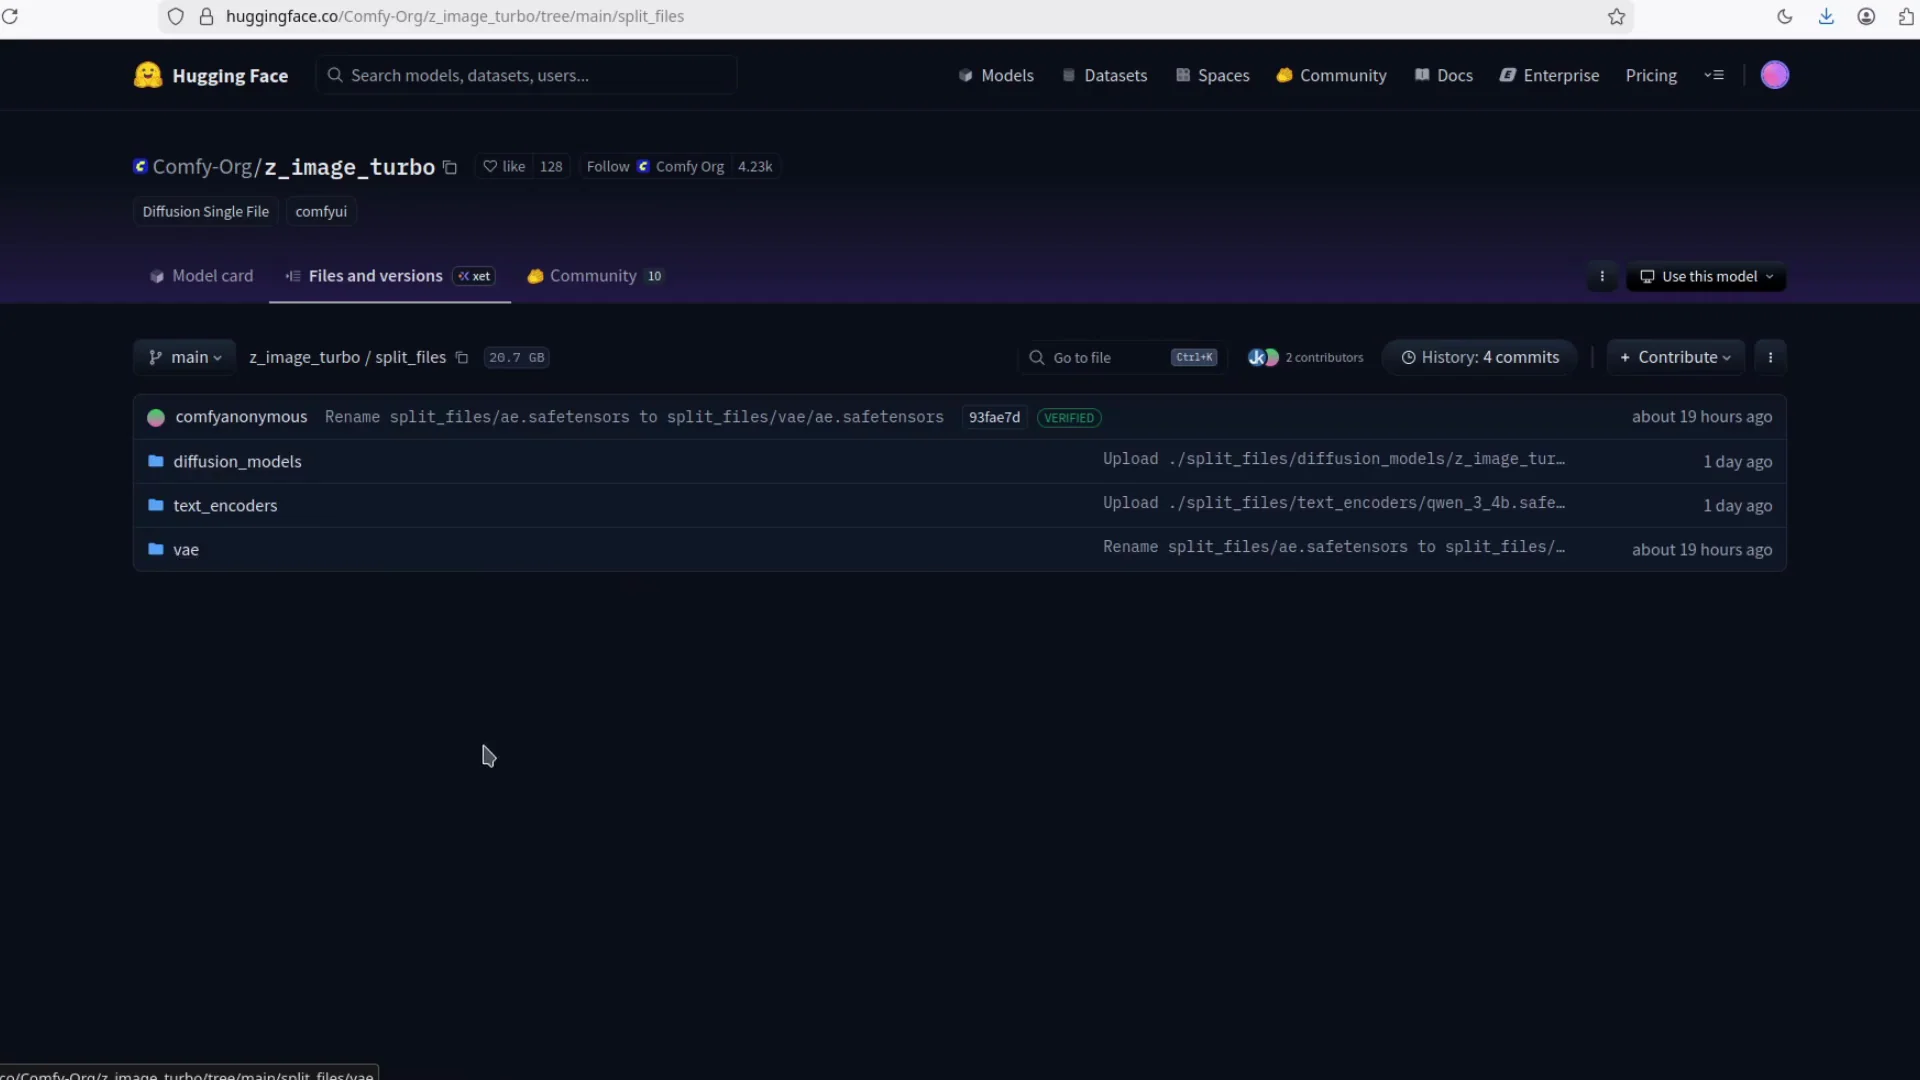The image size is (1920, 1080).
Task: Copy the split_files path via the copy icon
Action: pos(461,357)
